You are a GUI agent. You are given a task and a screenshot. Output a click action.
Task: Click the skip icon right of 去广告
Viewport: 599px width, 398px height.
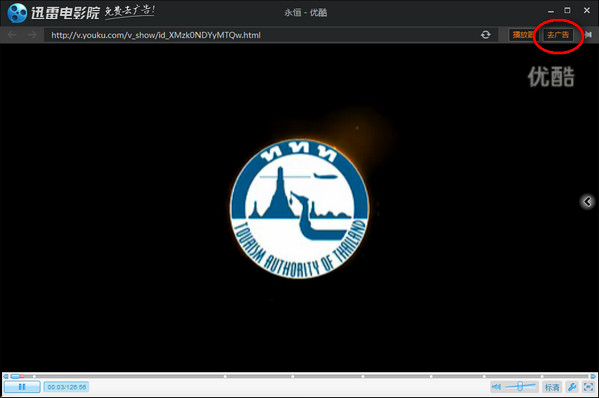588,35
